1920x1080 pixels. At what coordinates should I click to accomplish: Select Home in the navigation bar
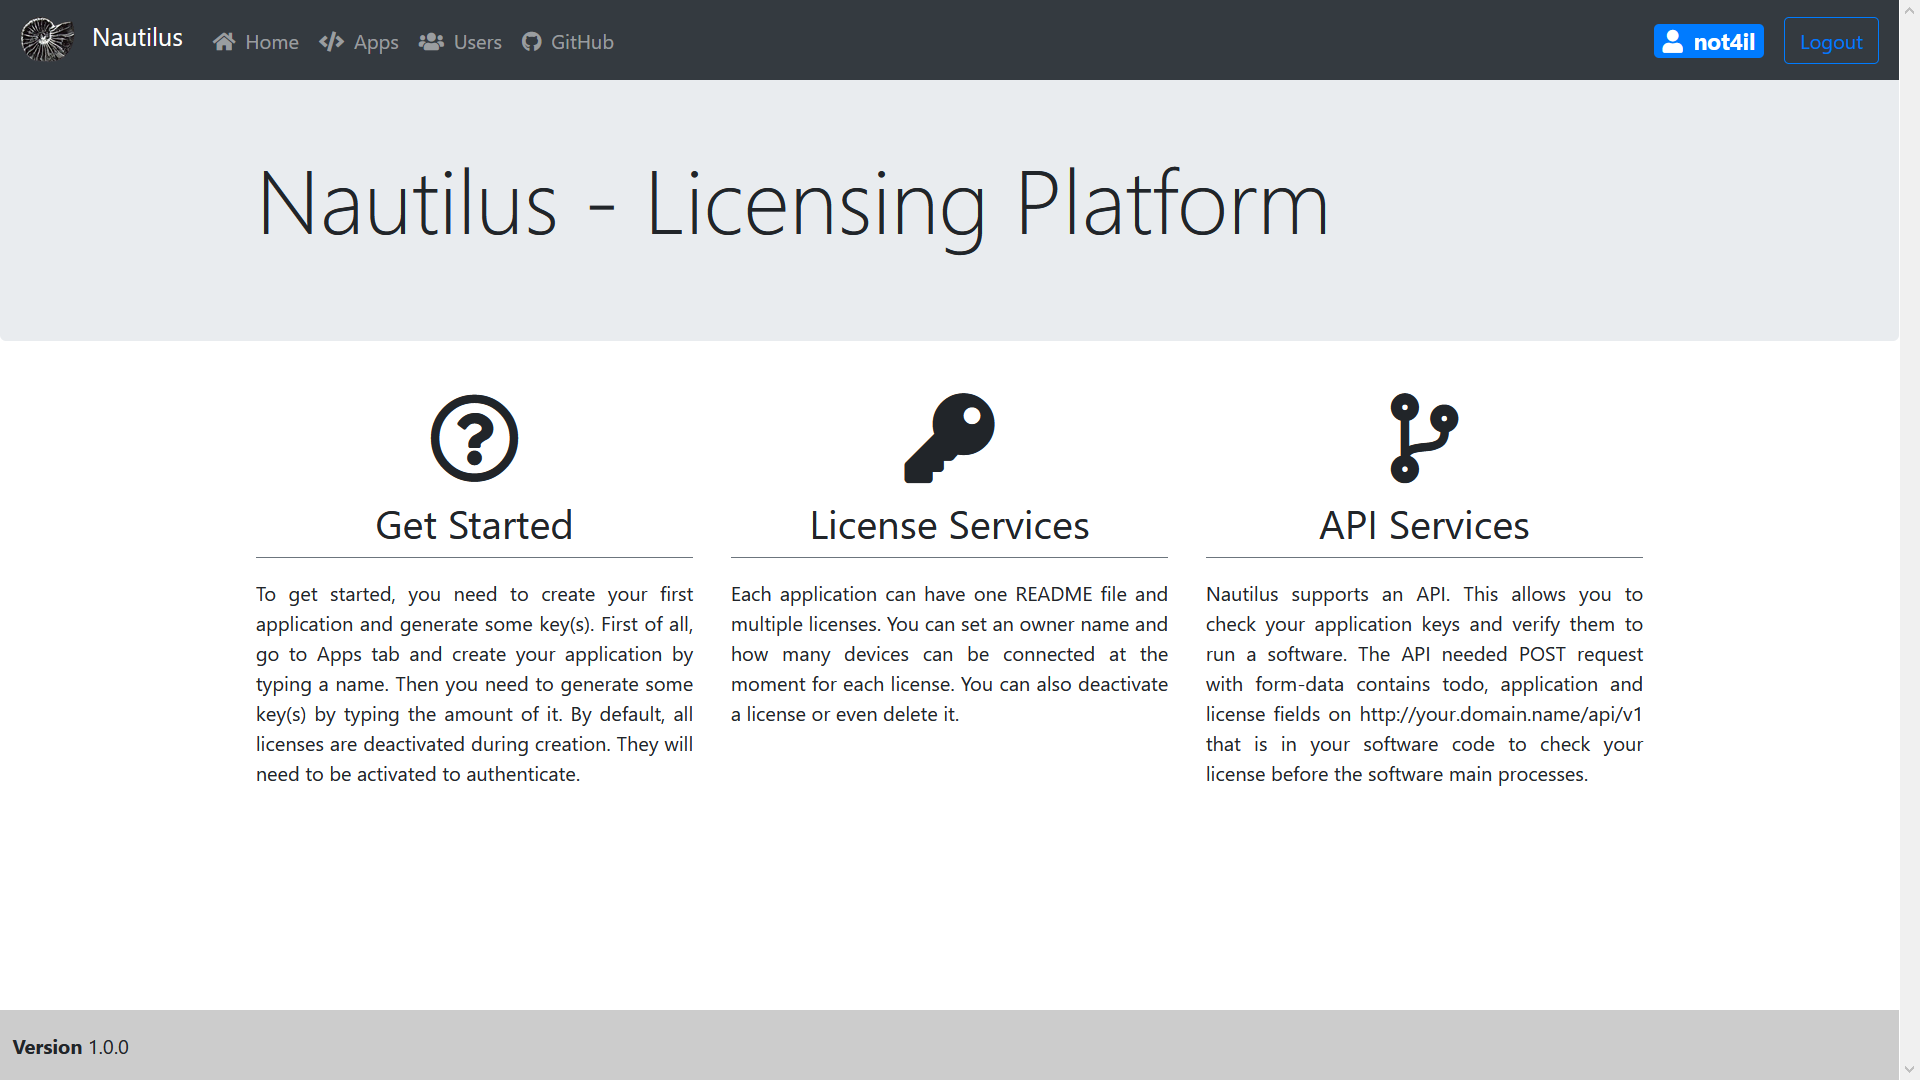coord(271,42)
